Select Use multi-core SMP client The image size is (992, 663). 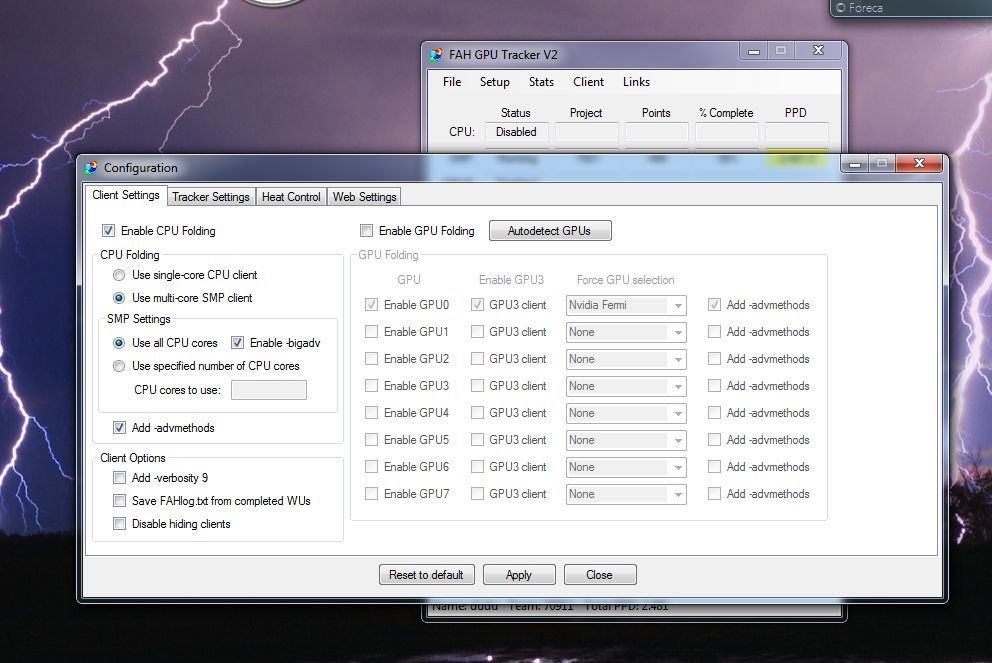click(x=119, y=298)
